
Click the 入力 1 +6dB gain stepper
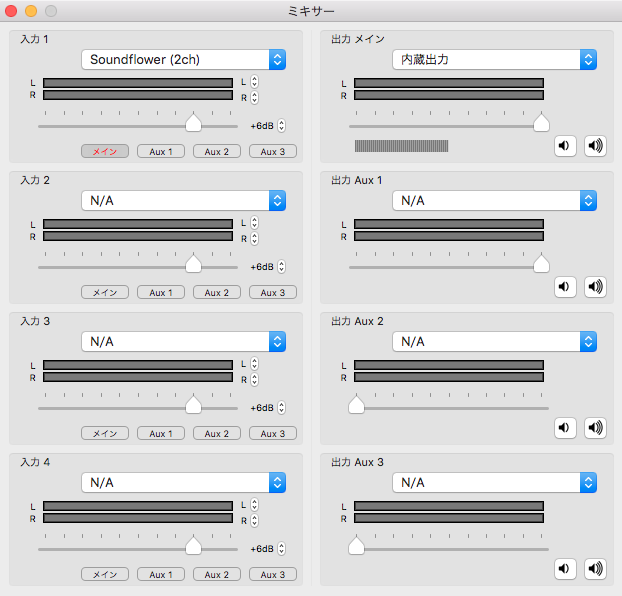click(x=281, y=126)
